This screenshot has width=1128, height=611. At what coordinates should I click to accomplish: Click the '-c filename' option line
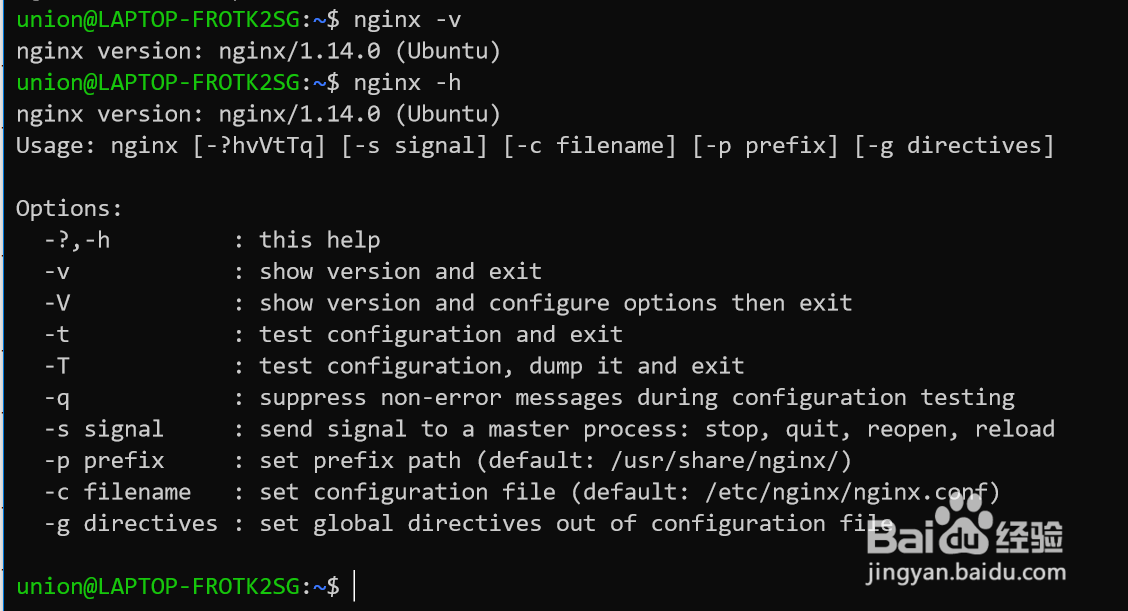point(522,492)
